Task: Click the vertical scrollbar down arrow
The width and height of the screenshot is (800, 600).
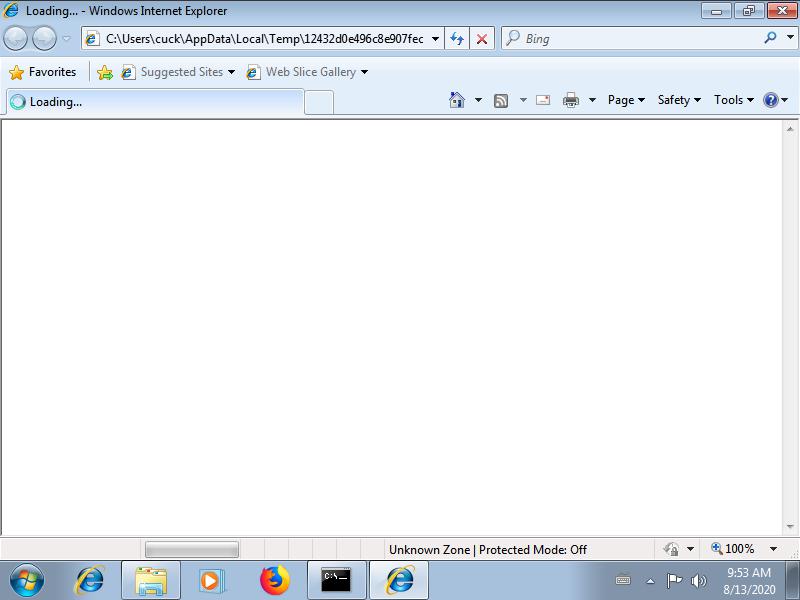Action: pos(790,527)
